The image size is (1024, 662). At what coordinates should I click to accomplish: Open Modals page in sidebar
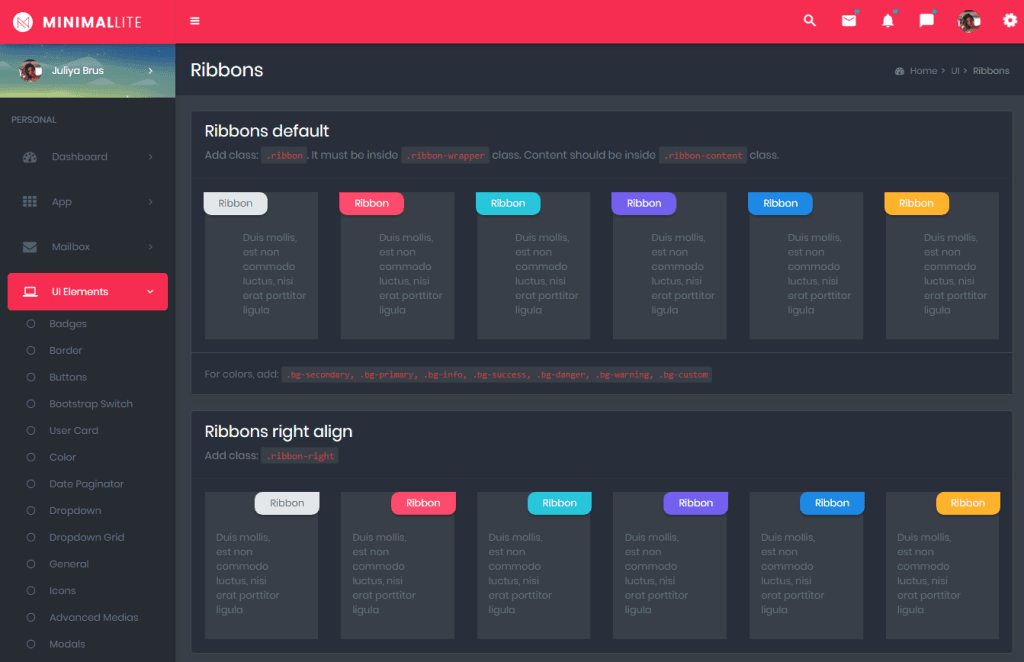tap(67, 644)
